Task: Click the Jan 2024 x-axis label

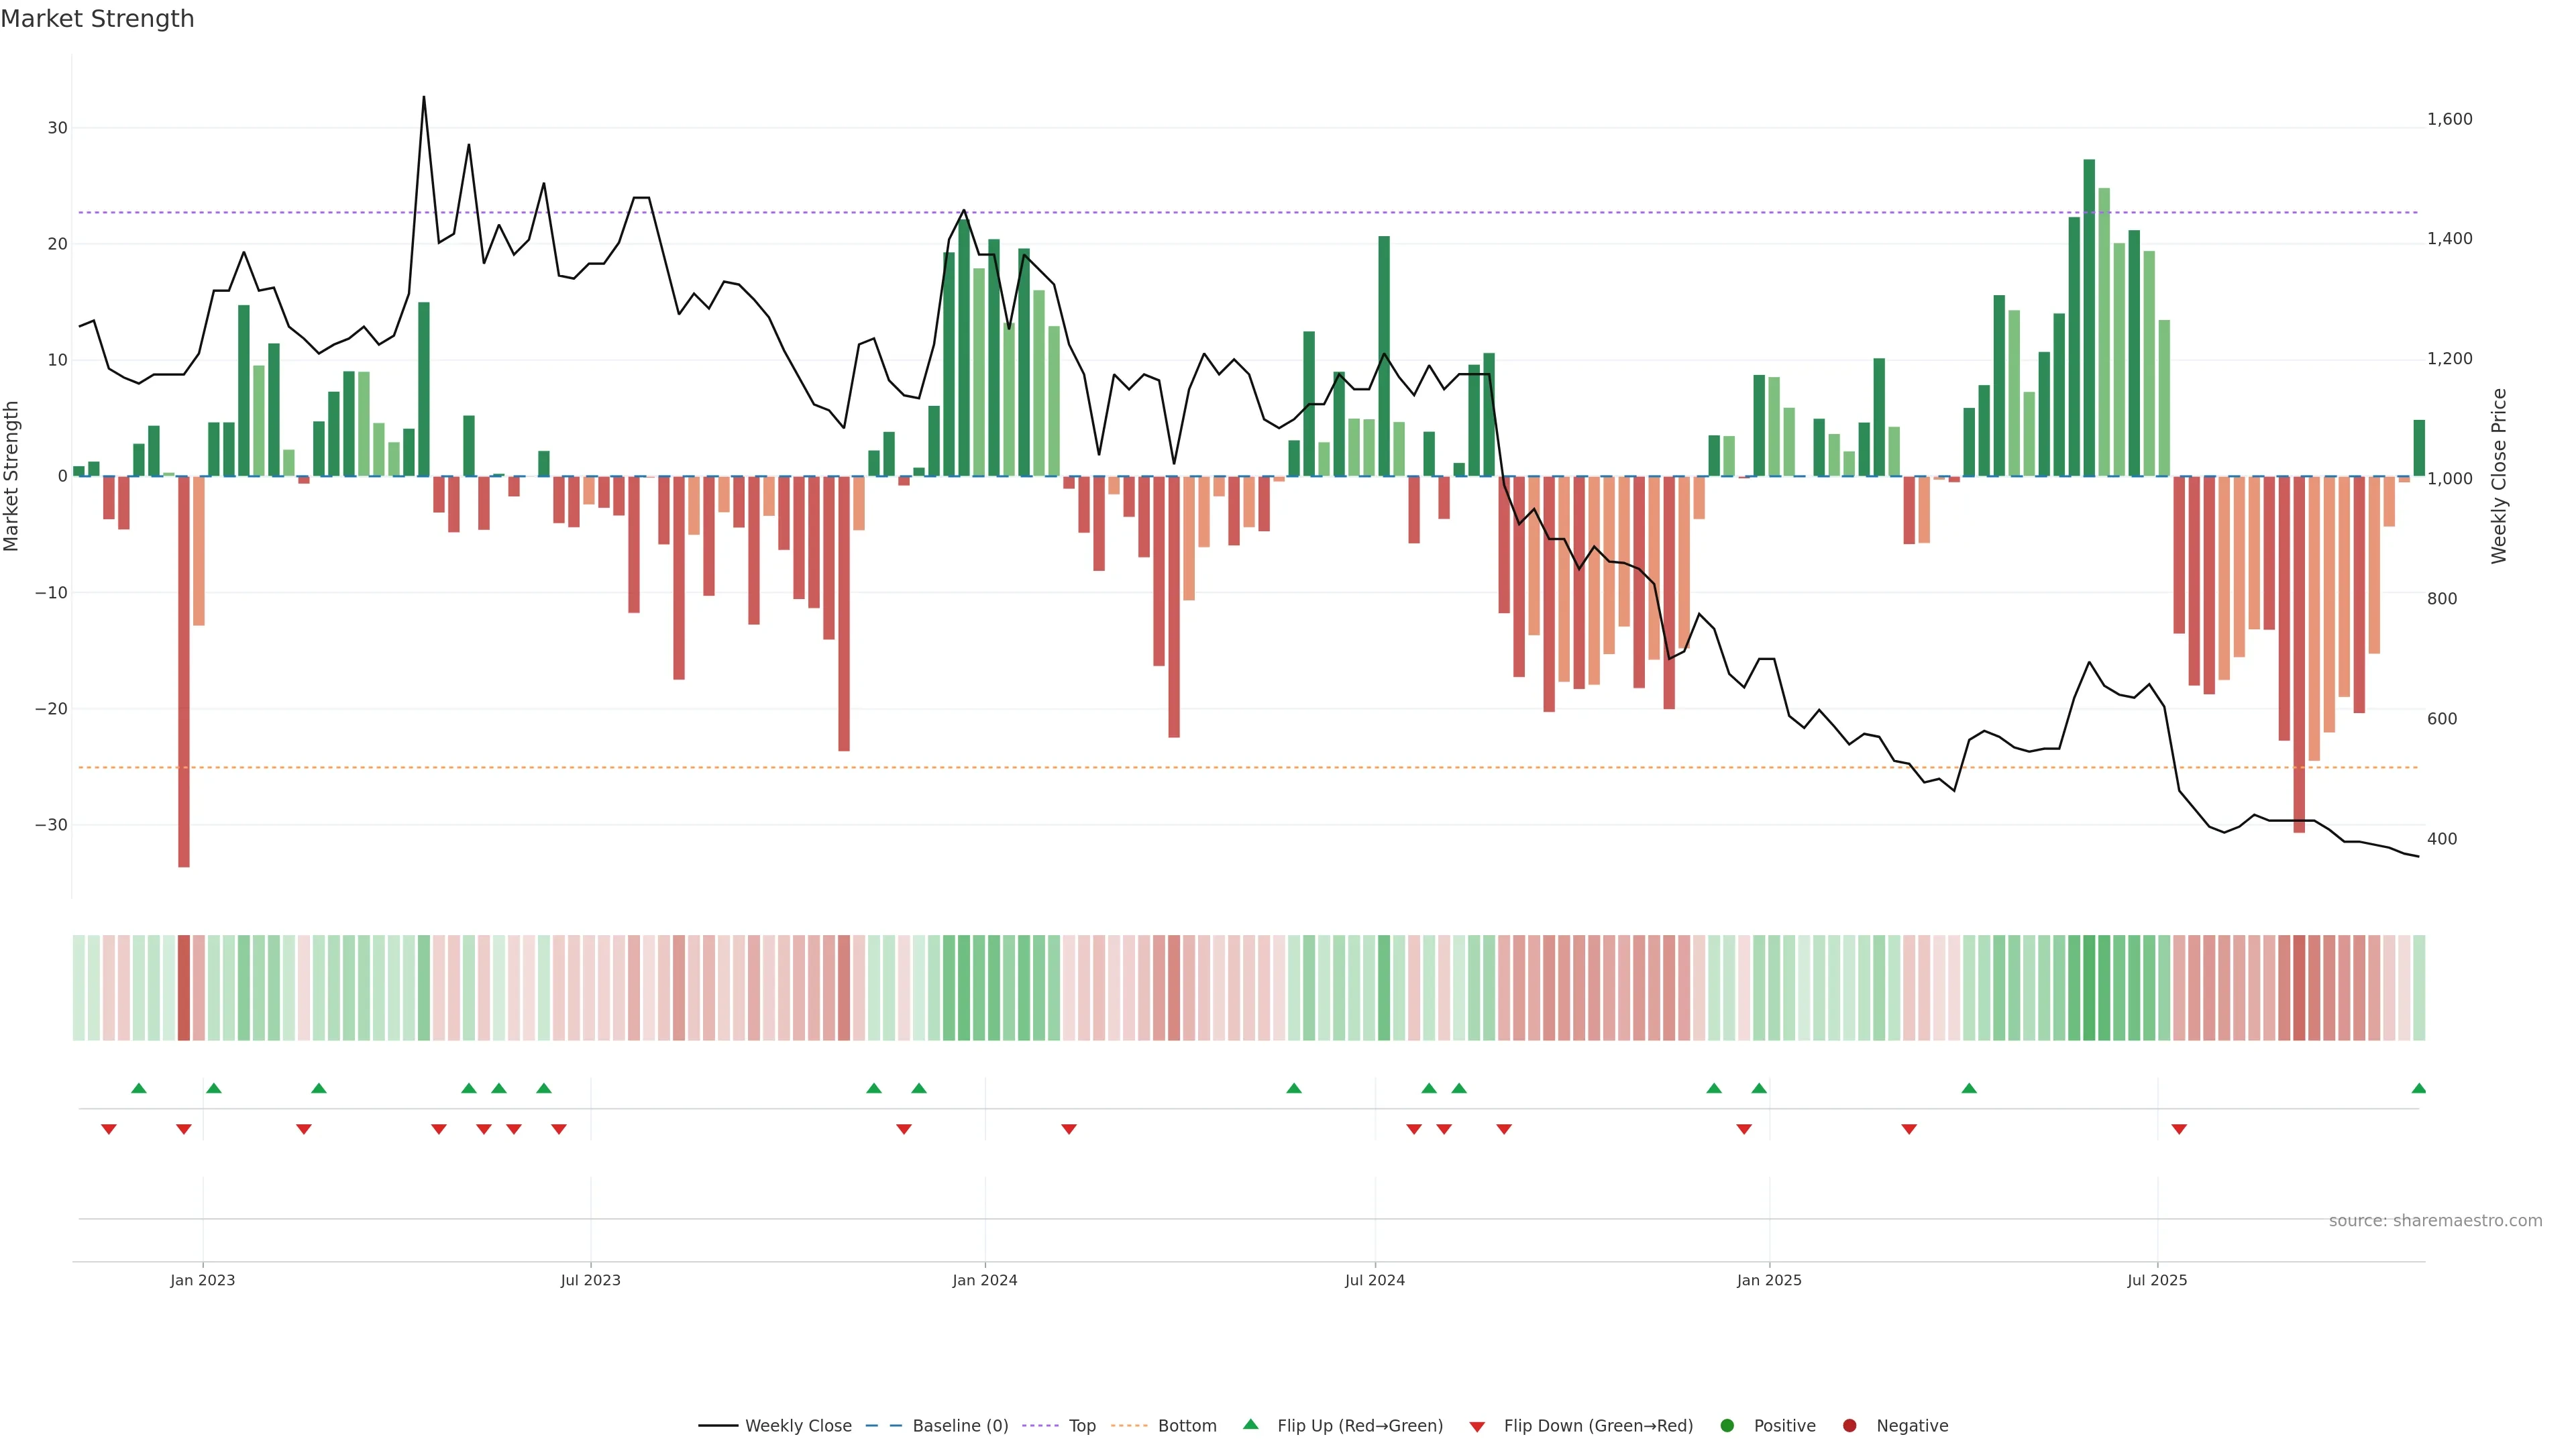Action: click(x=984, y=1280)
